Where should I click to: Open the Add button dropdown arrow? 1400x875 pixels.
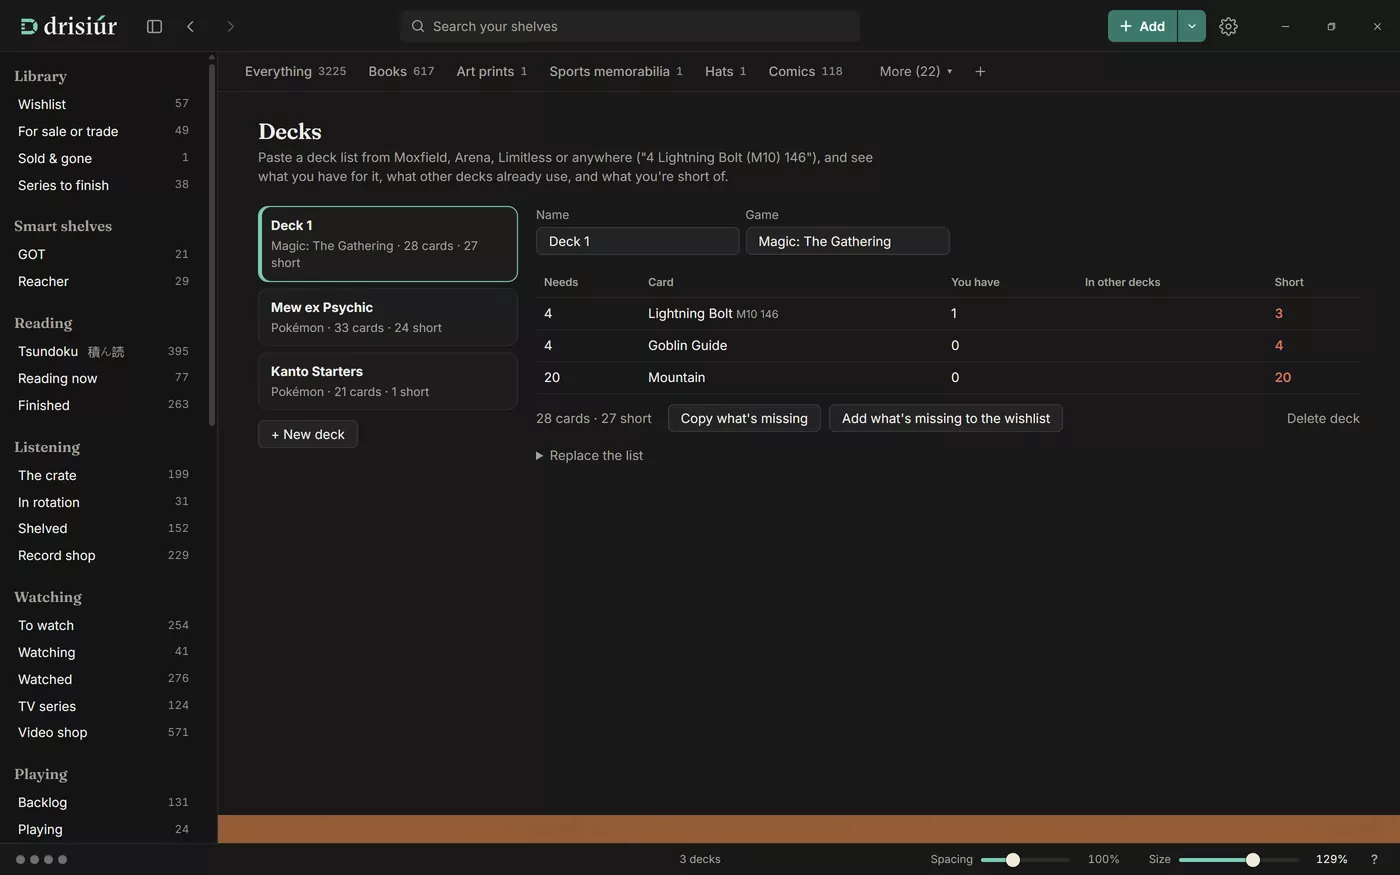[x=1192, y=26]
